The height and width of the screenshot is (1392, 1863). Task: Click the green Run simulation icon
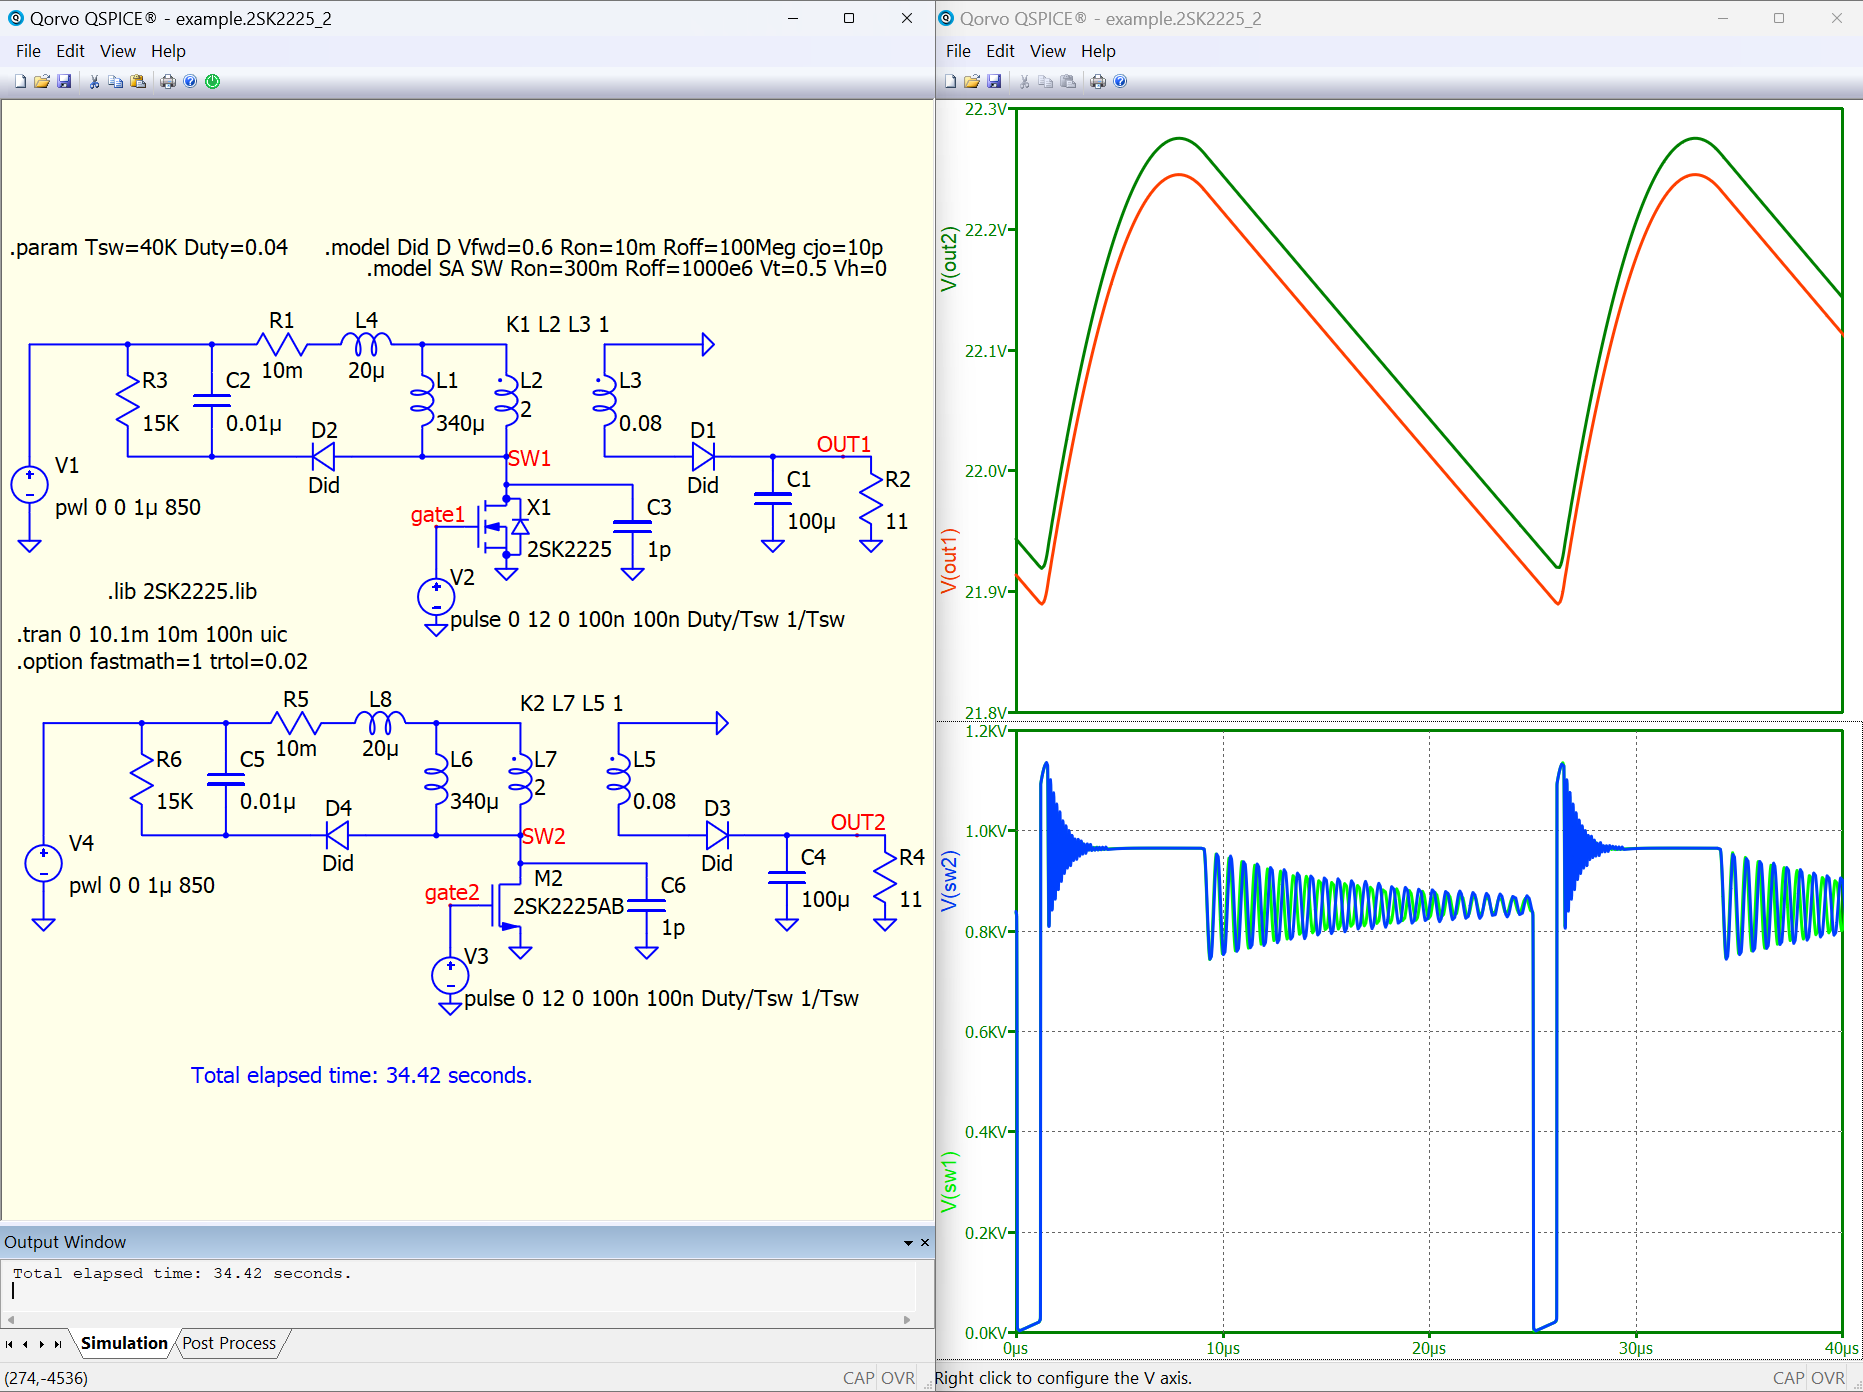[x=212, y=82]
